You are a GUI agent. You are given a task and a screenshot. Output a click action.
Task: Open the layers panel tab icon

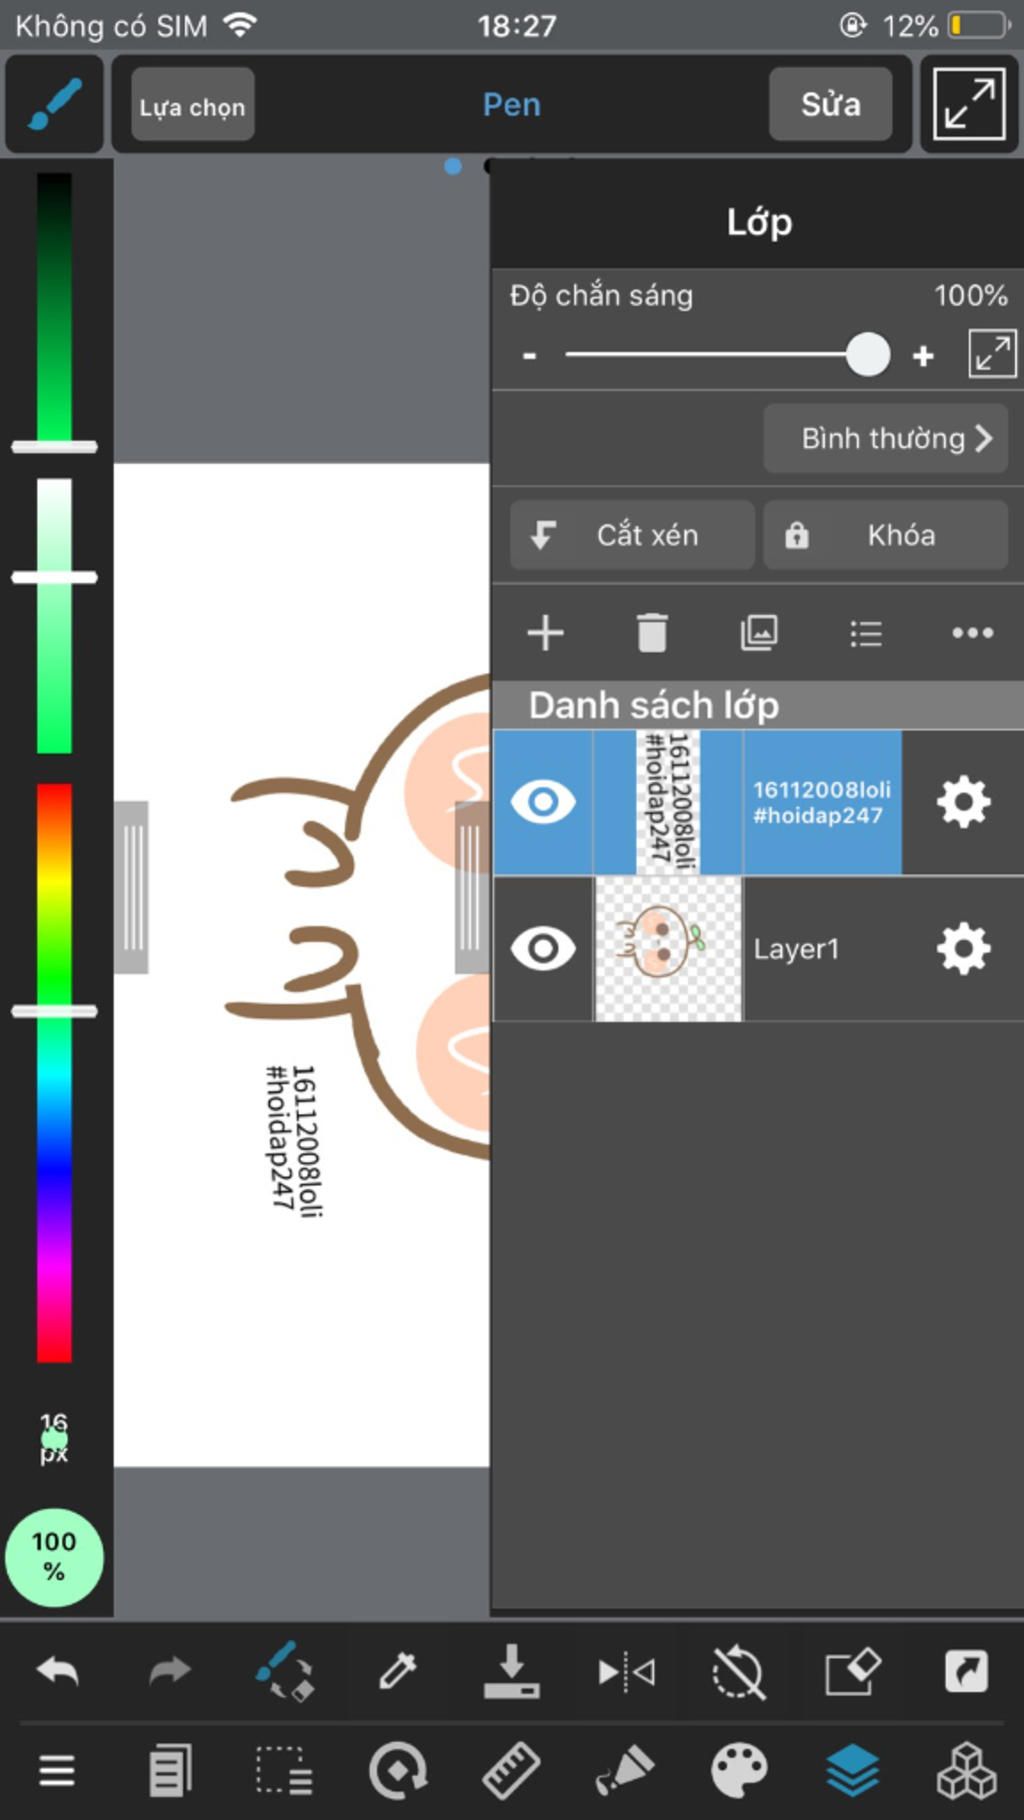pos(853,1770)
